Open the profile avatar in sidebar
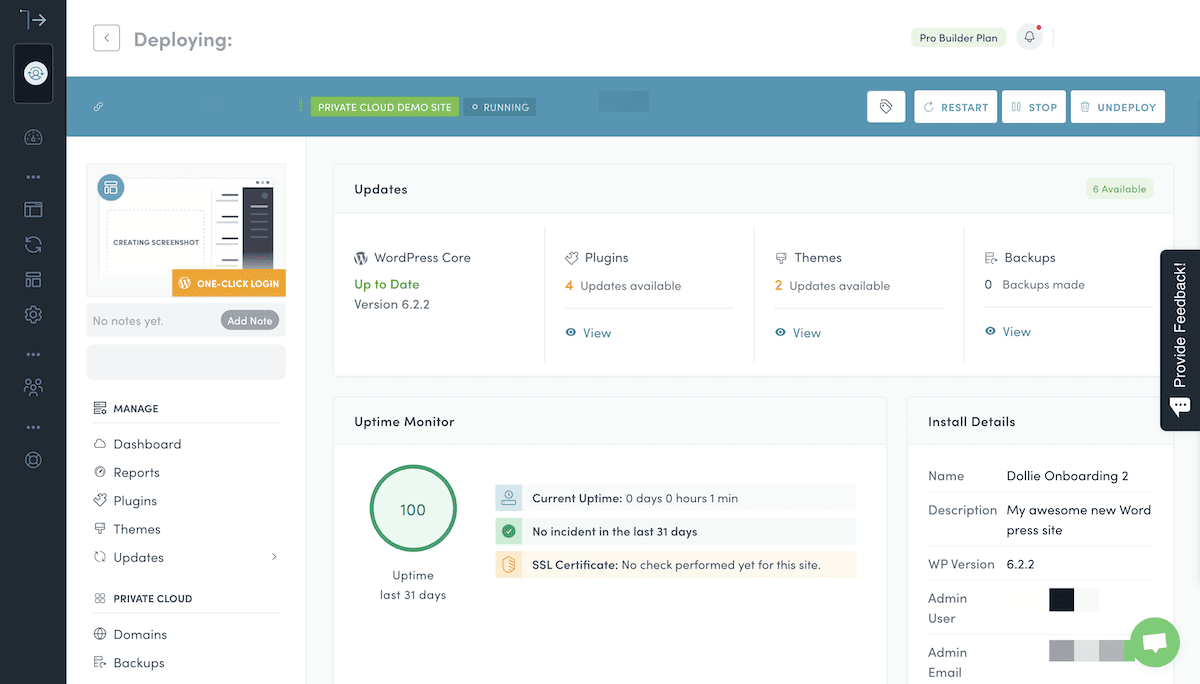The image size is (1200, 684). pos(34,72)
